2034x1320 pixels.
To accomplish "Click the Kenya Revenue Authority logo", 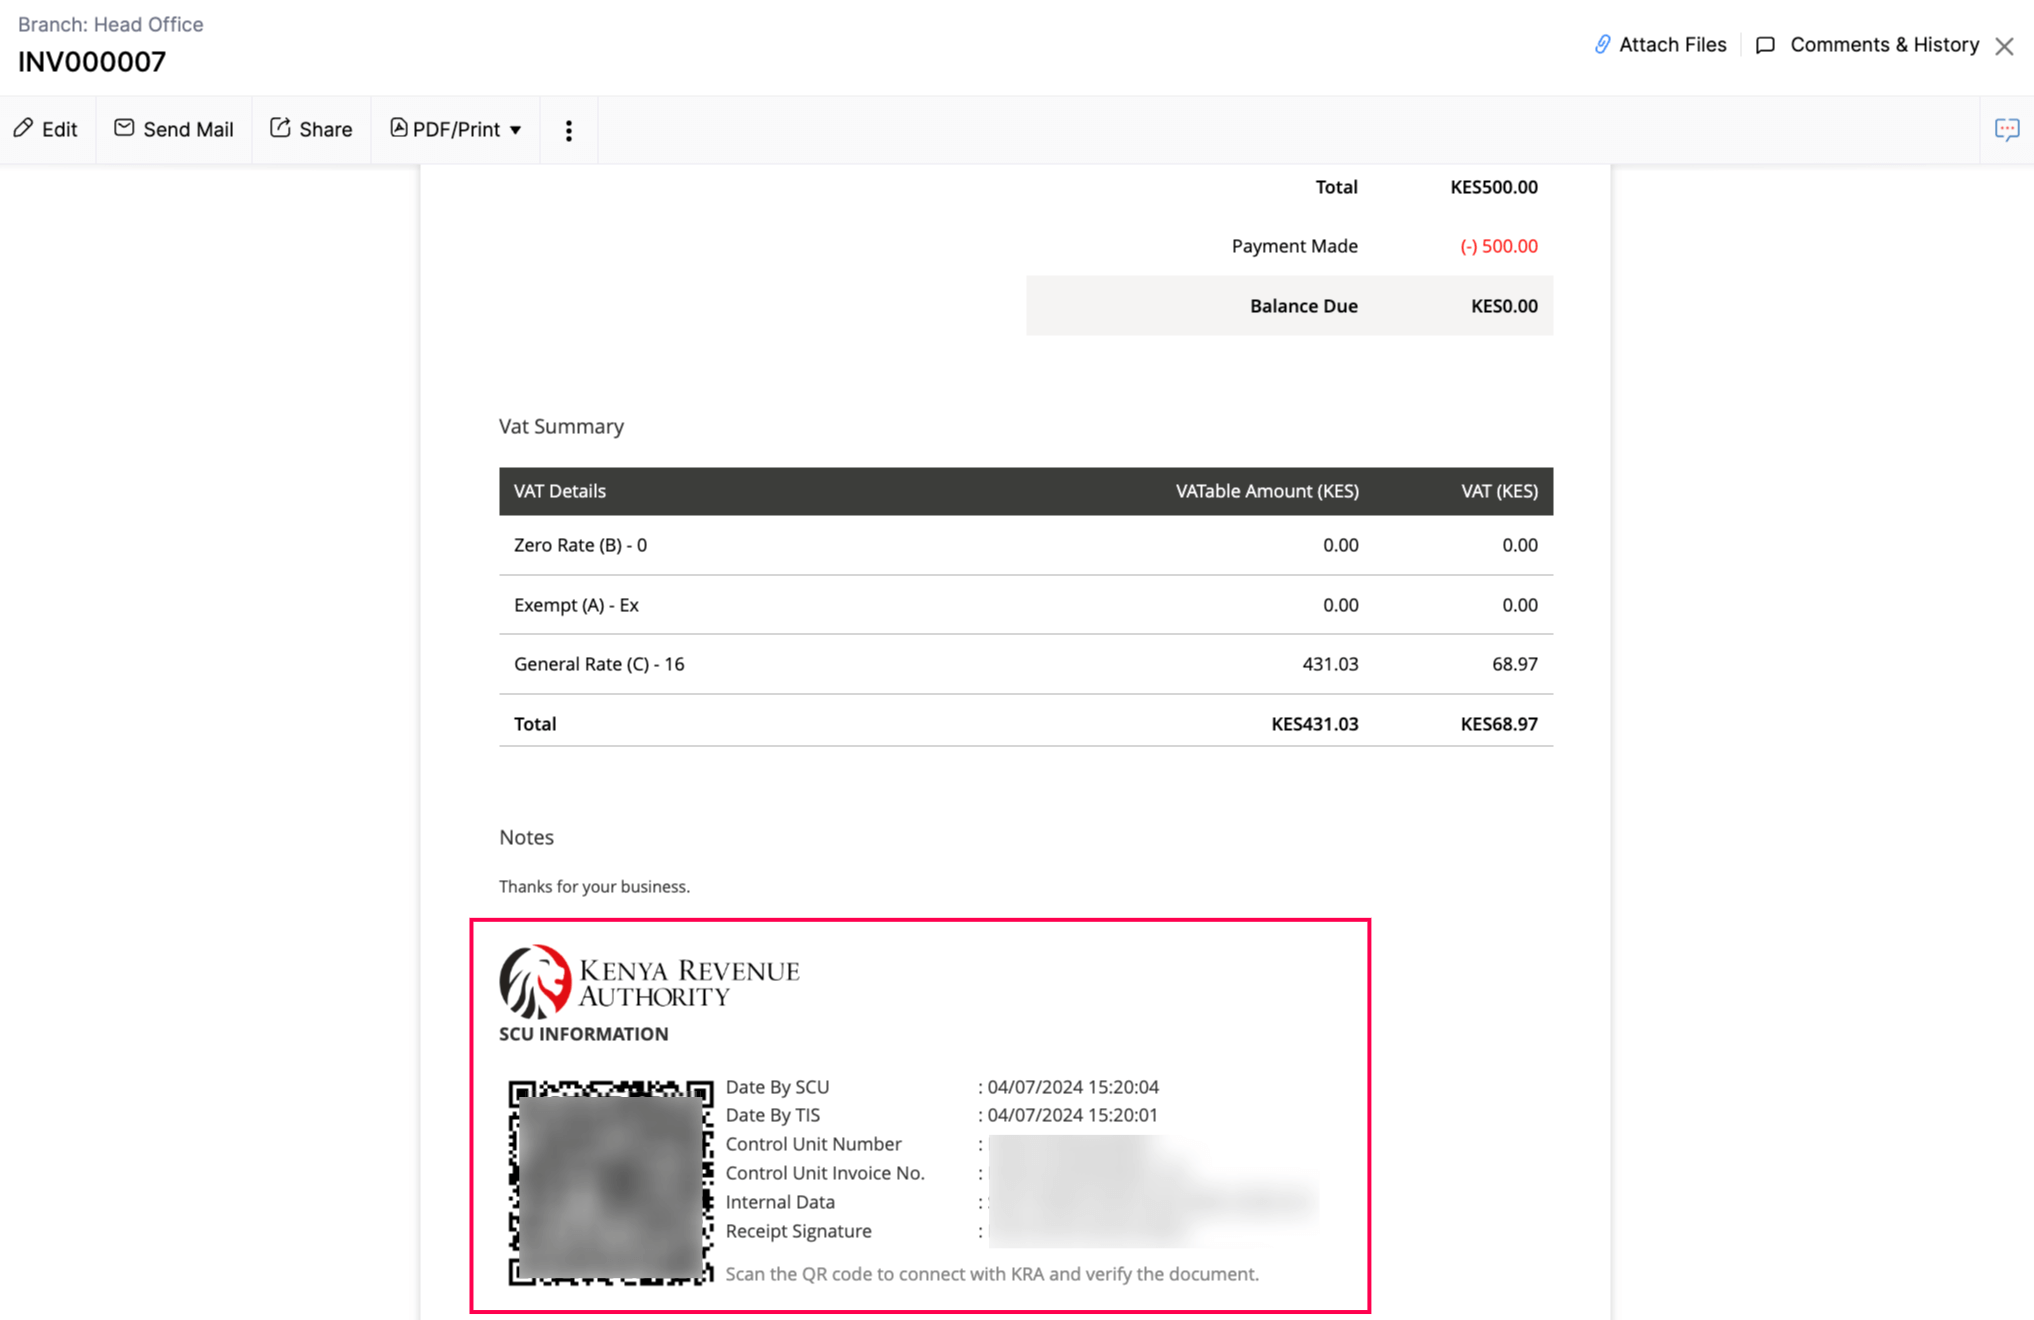I will click(649, 981).
